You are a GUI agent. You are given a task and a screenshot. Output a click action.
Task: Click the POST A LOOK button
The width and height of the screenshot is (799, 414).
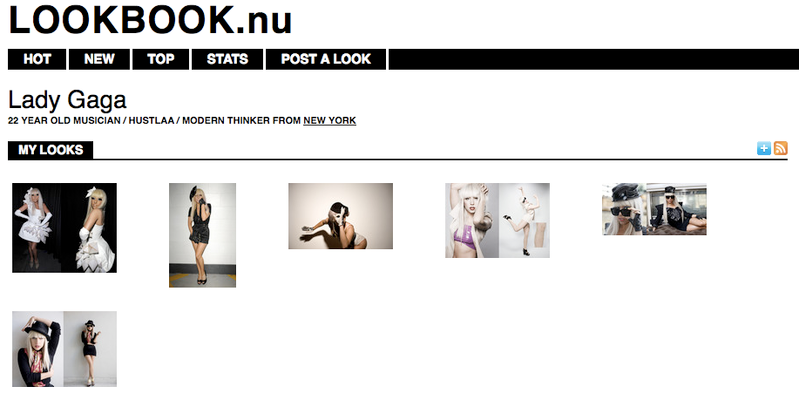click(x=326, y=59)
